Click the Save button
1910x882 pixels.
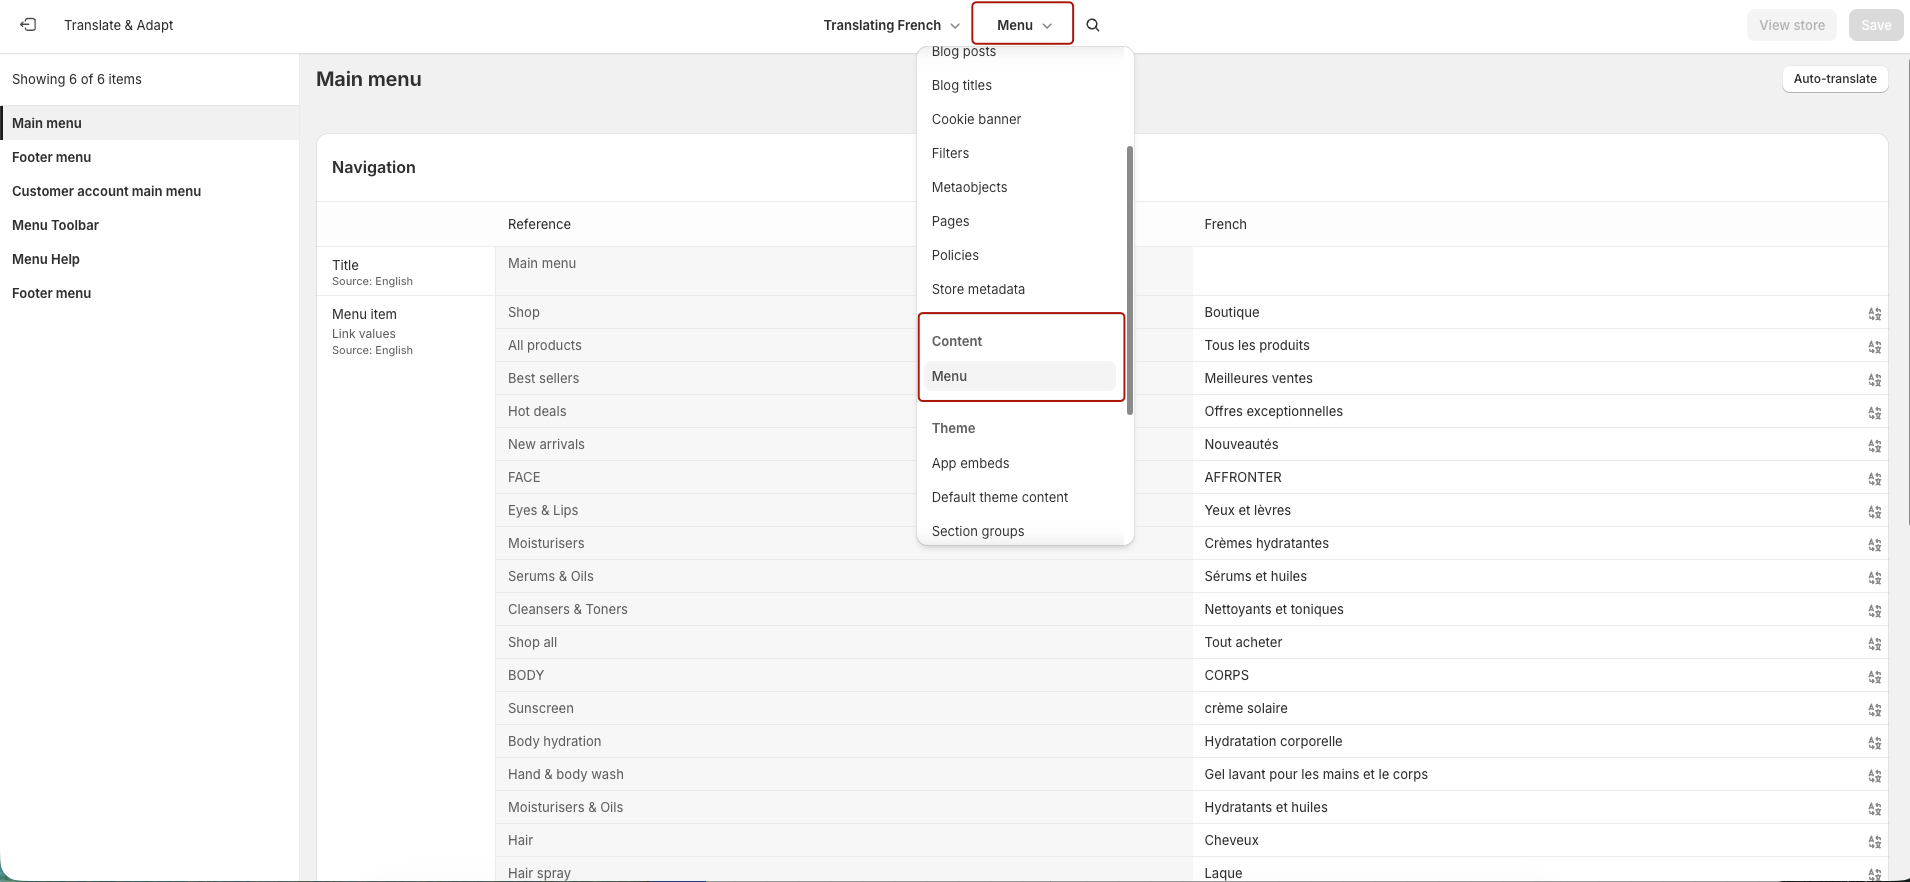click(x=1875, y=25)
